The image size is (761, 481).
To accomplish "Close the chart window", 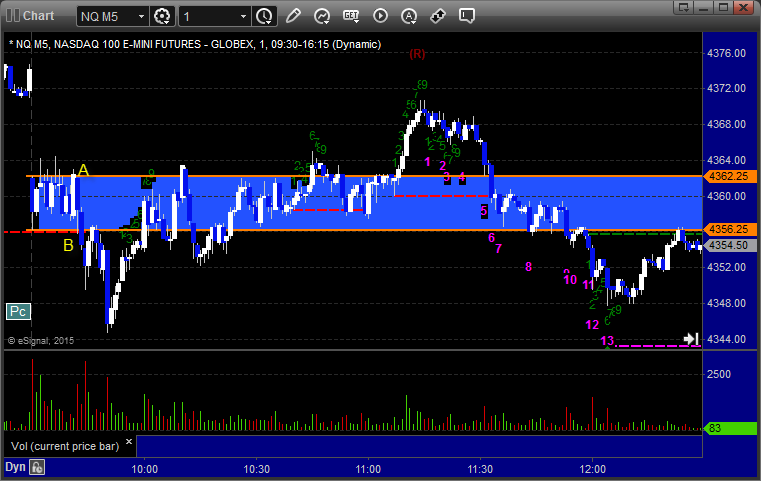I will [x=743, y=7].
